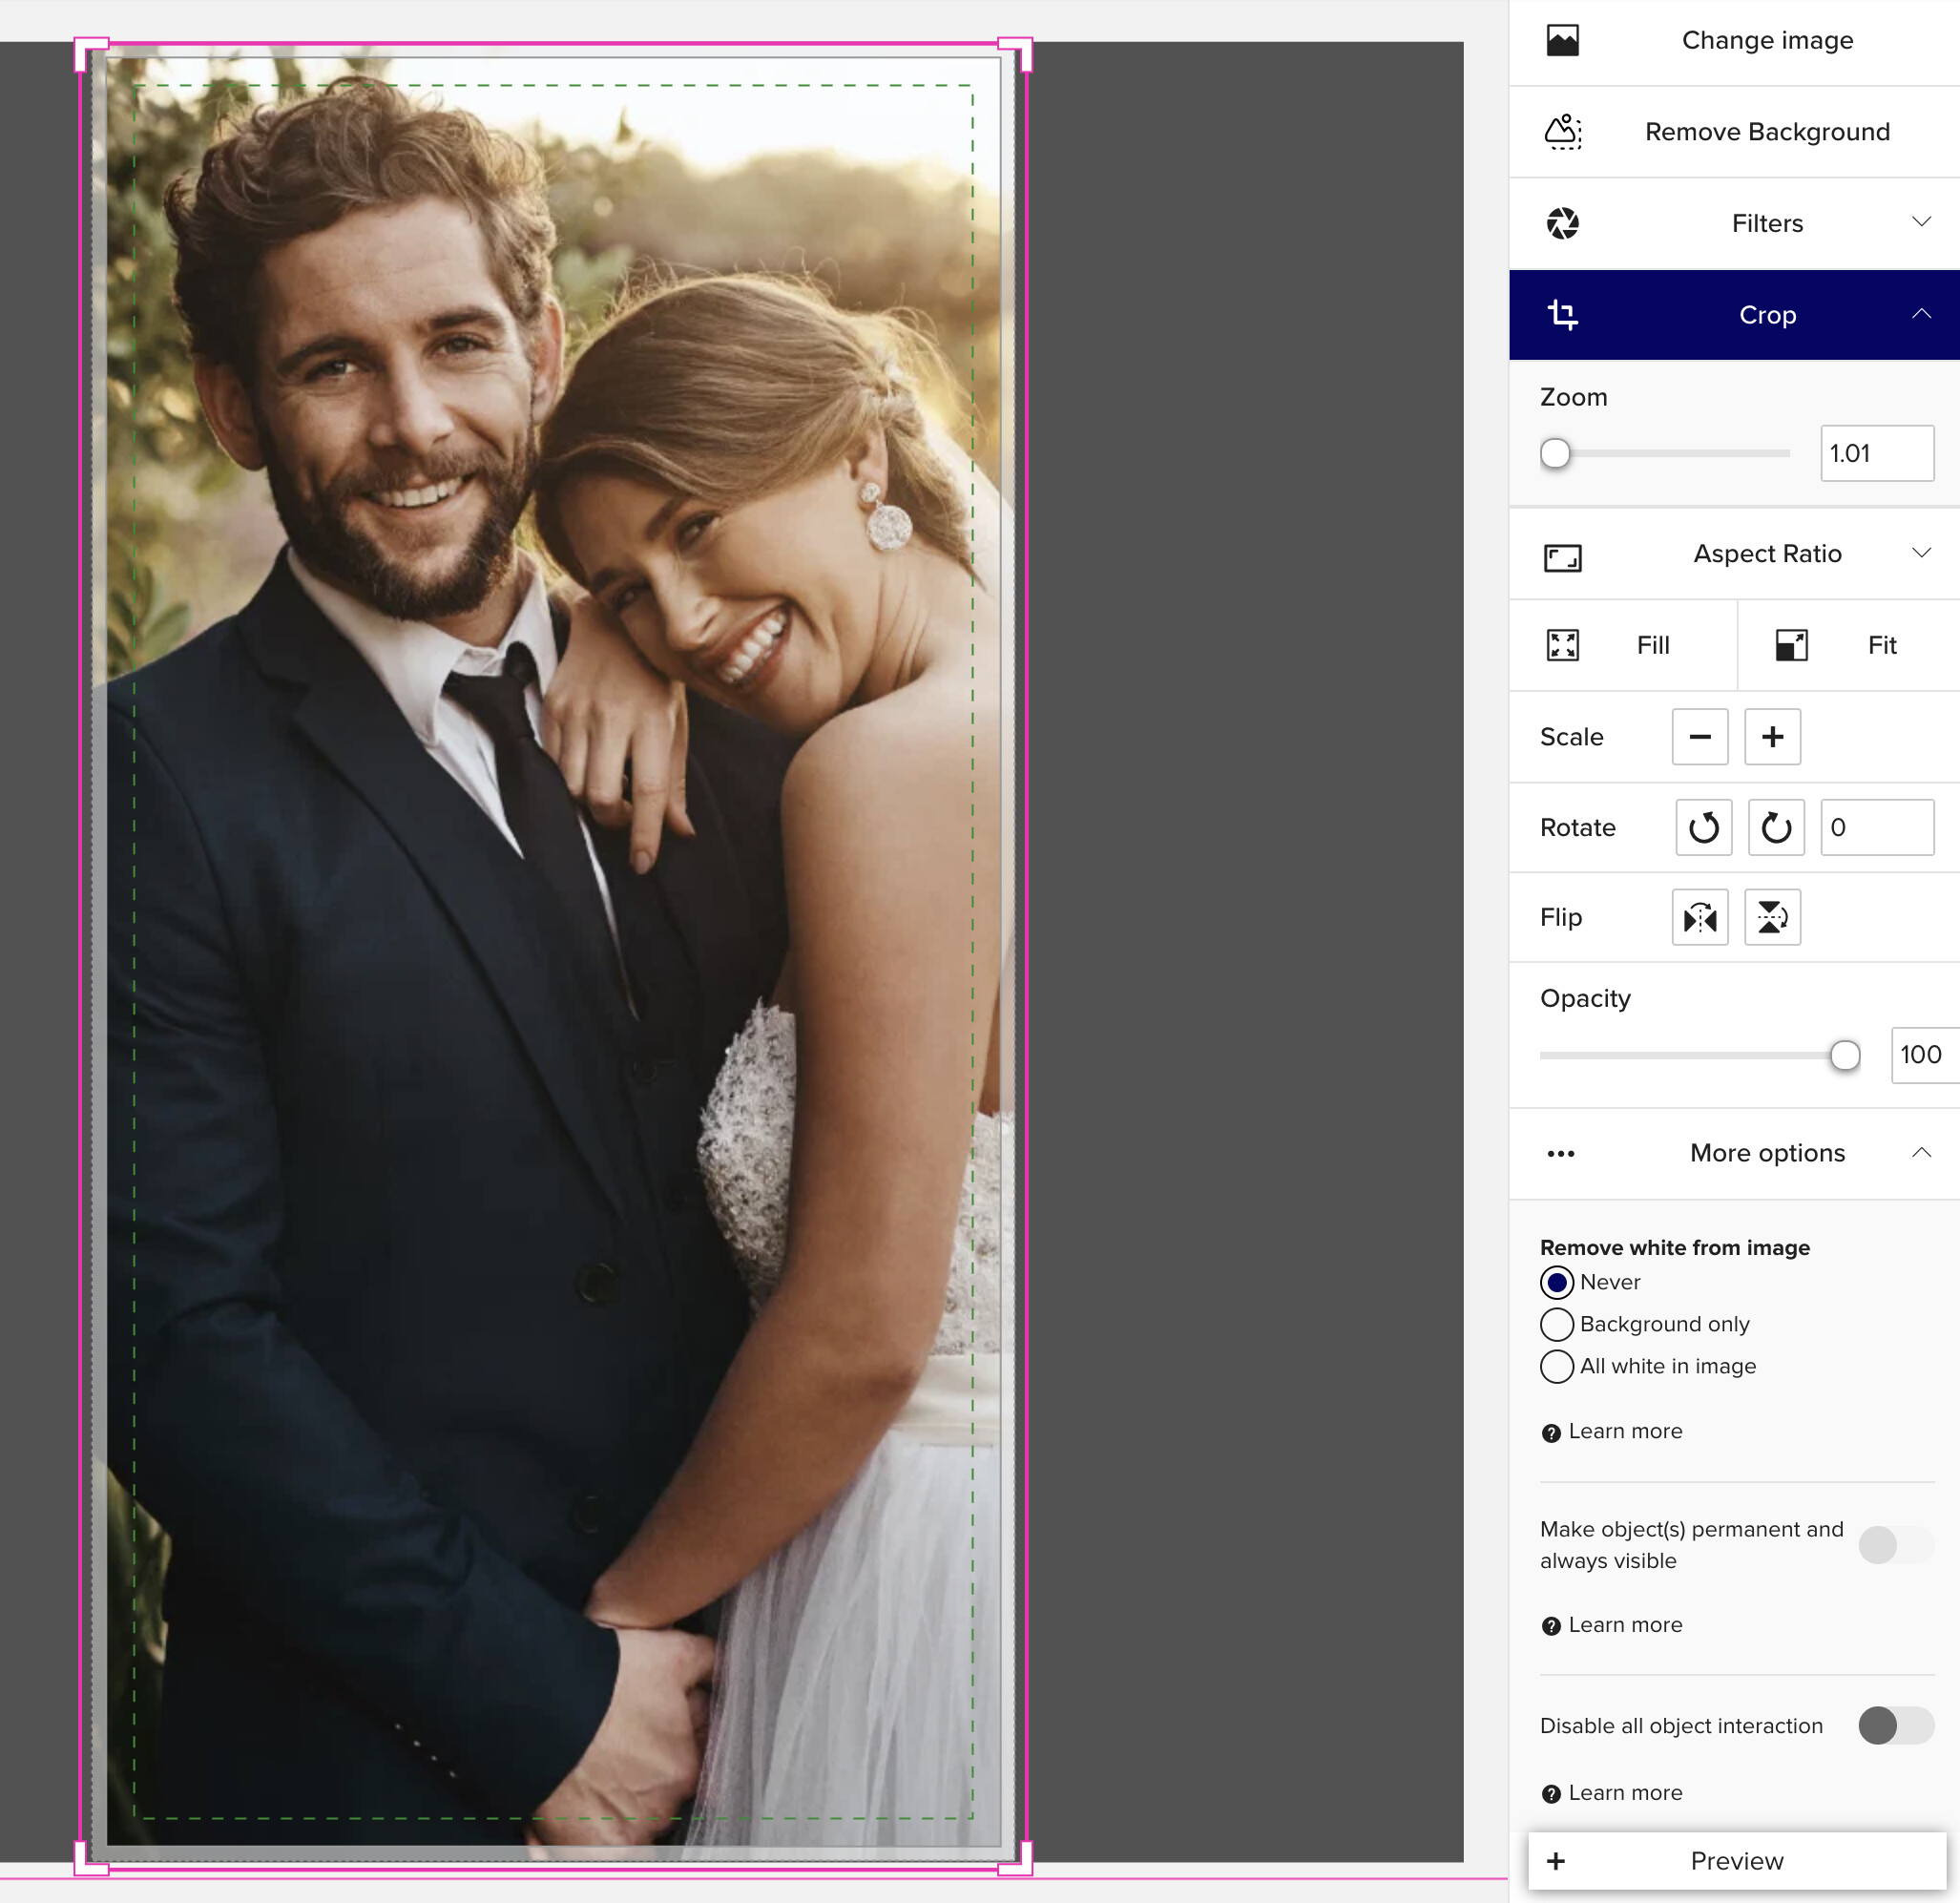Click the Crop tool icon
This screenshot has width=1960, height=1903.
click(1562, 315)
